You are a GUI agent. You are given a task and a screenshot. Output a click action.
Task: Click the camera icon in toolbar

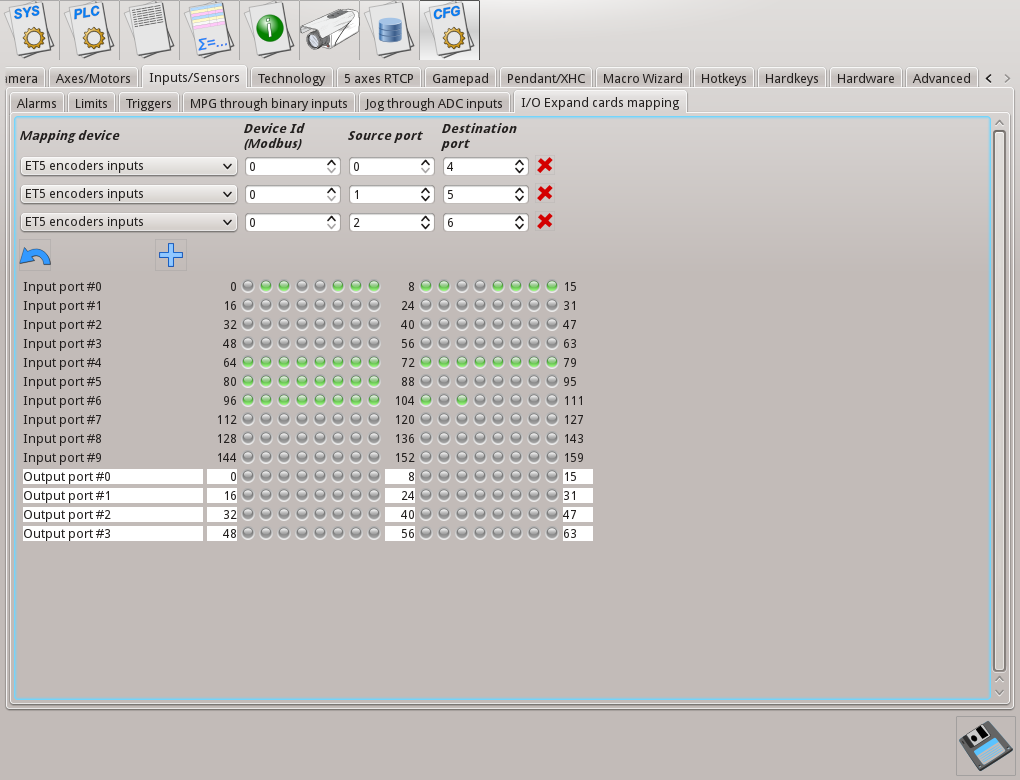point(329,30)
